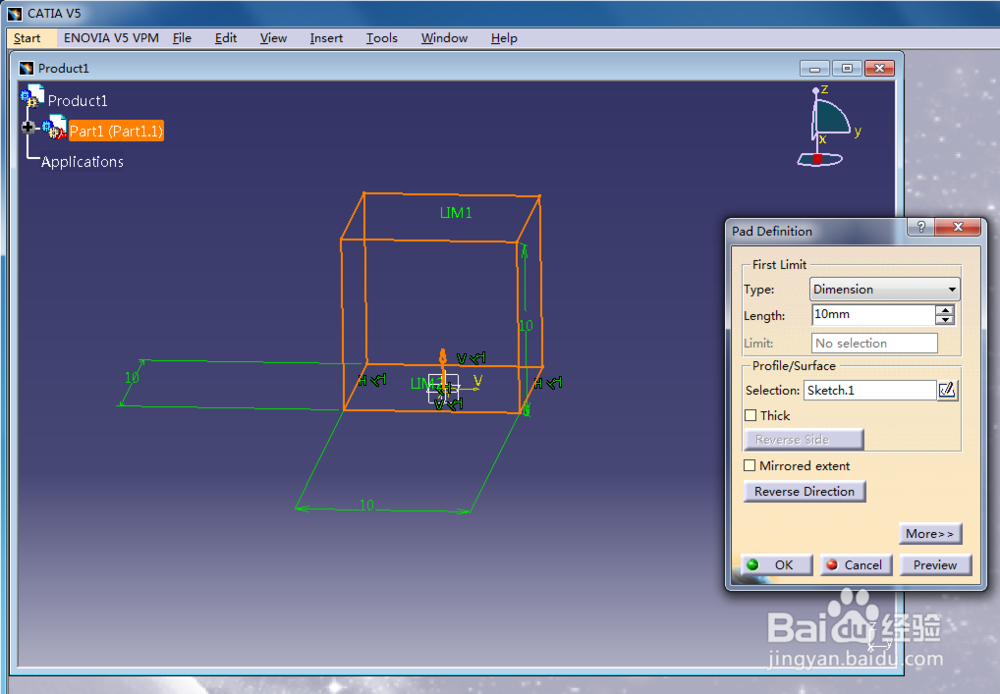Decrease Length with the down spinner arrow
1000x694 pixels.
coord(945,320)
